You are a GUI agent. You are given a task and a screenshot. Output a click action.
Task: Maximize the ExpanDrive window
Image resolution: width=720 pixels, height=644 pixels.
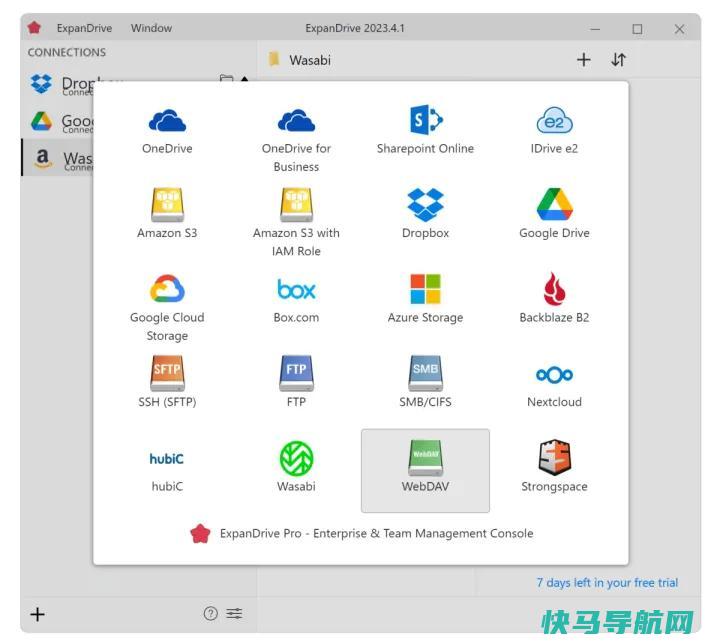pos(637,29)
